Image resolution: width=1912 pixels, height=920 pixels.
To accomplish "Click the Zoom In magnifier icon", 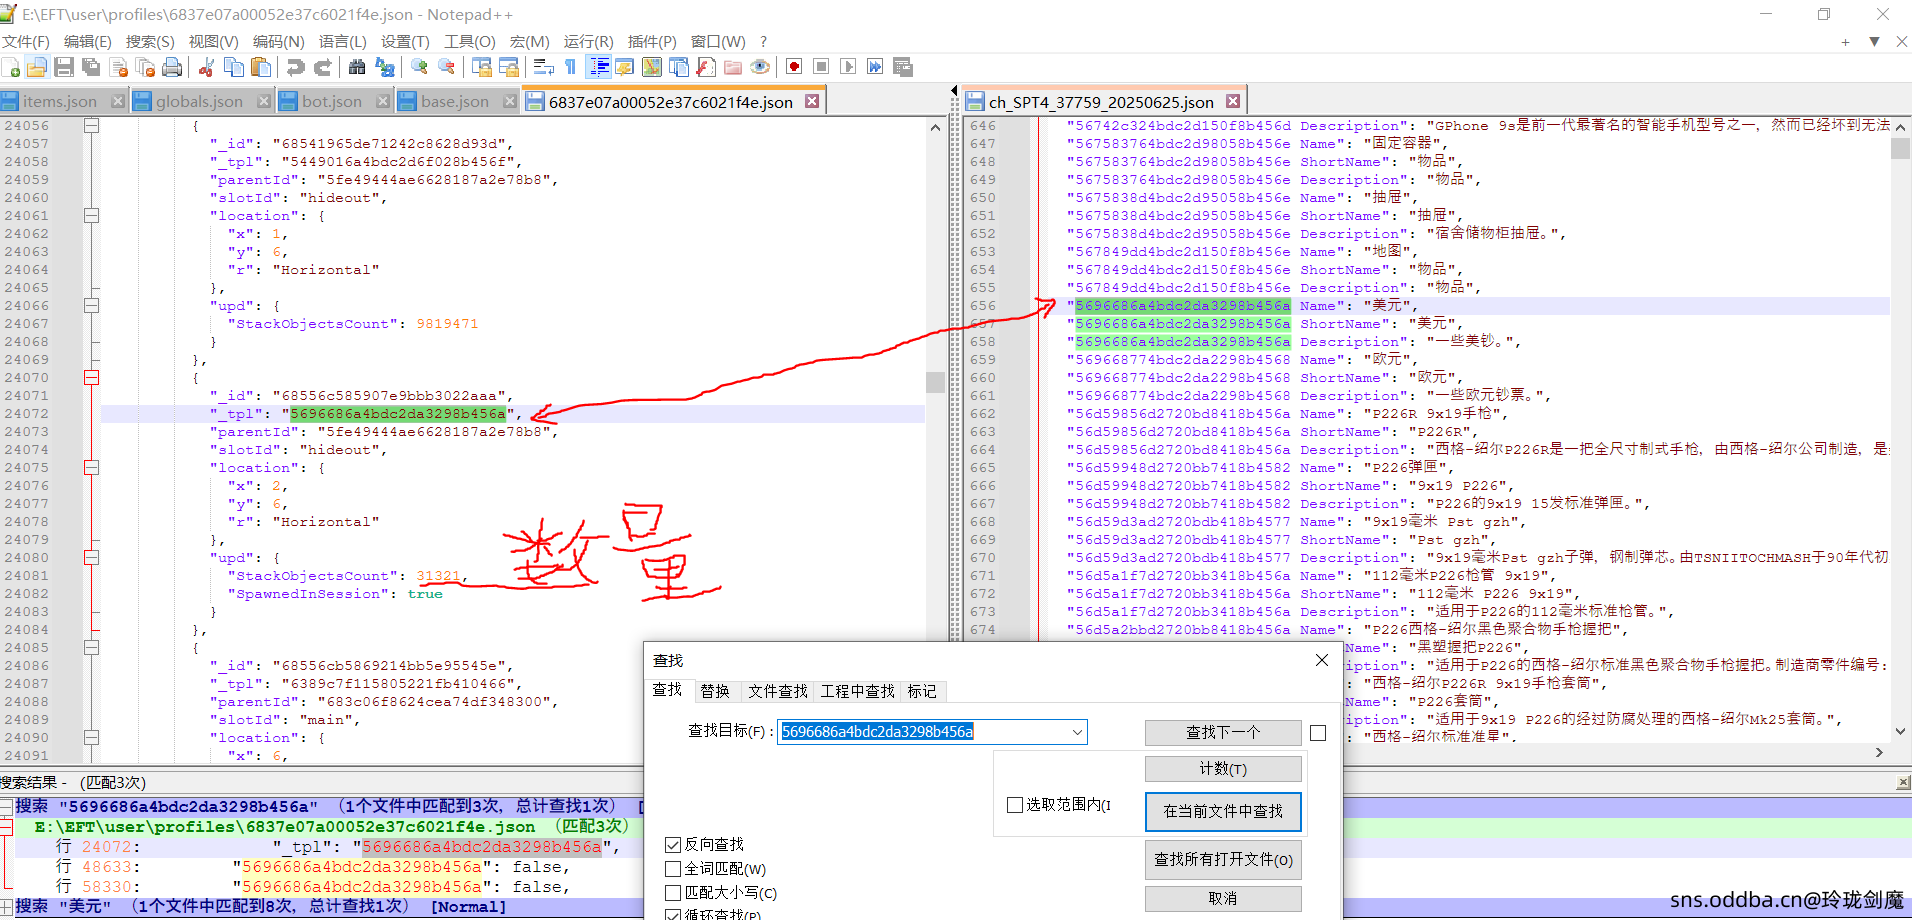I will pyautogui.click(x=419, y=67).
